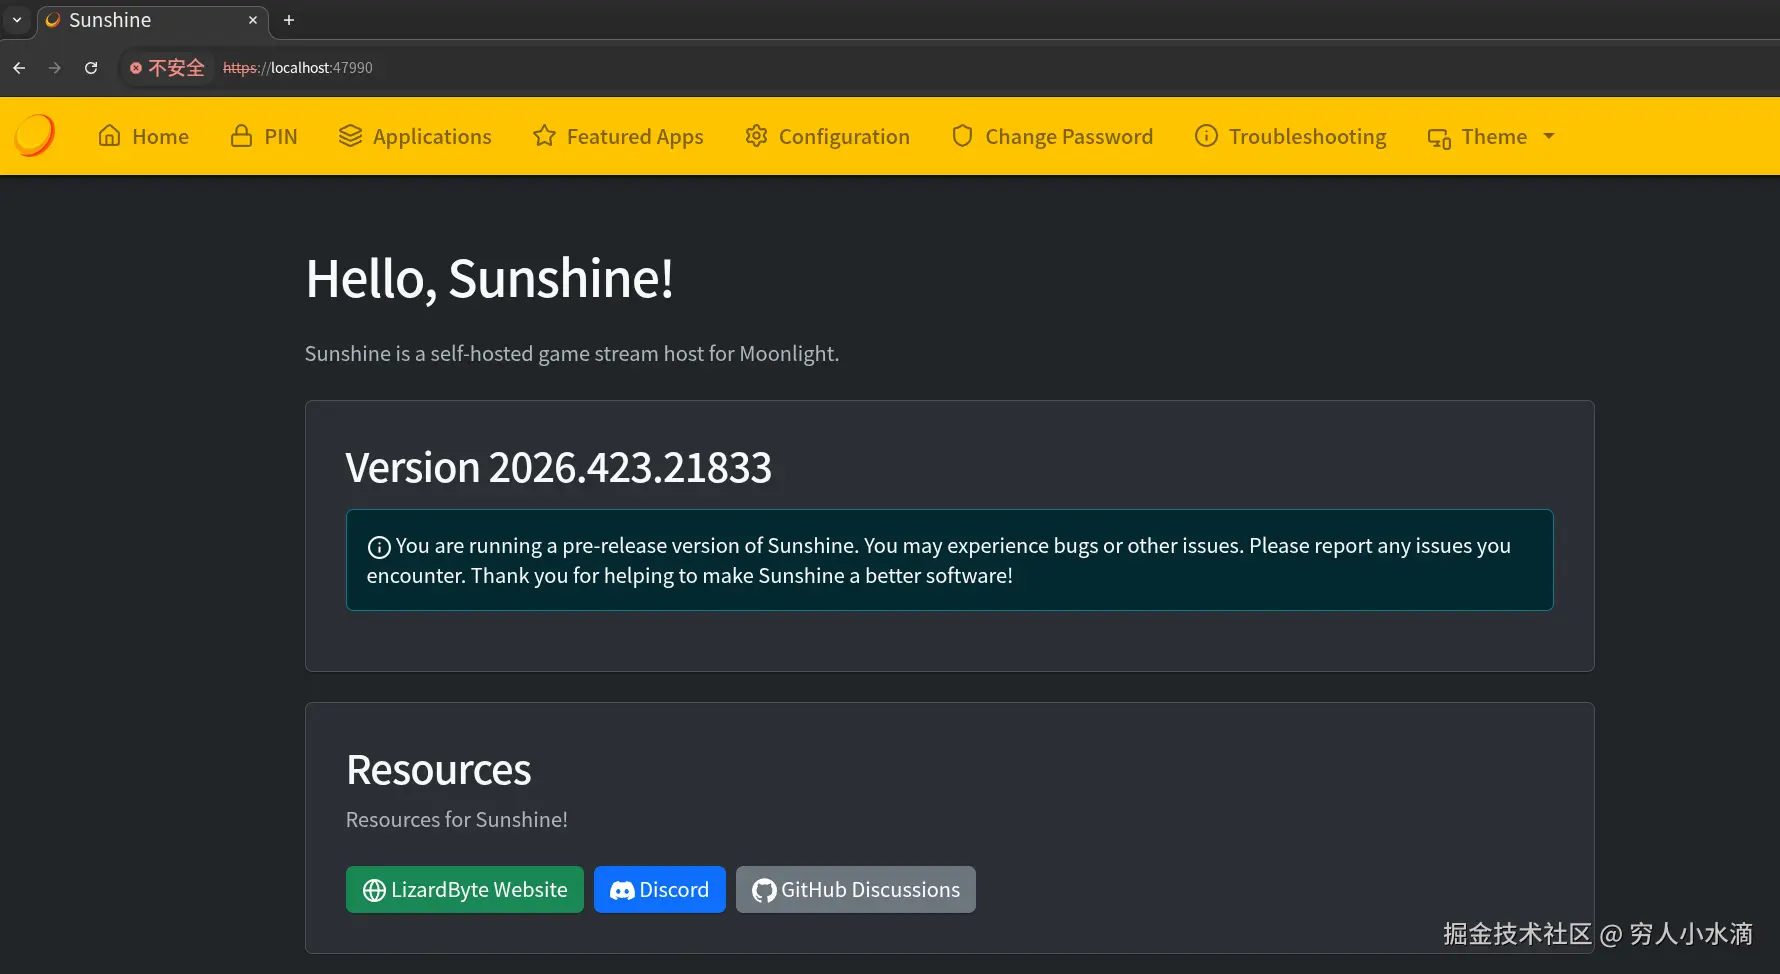Screen dimensions: 1780x974
Task: Open the Configuration page
Action: coord(827,136)
